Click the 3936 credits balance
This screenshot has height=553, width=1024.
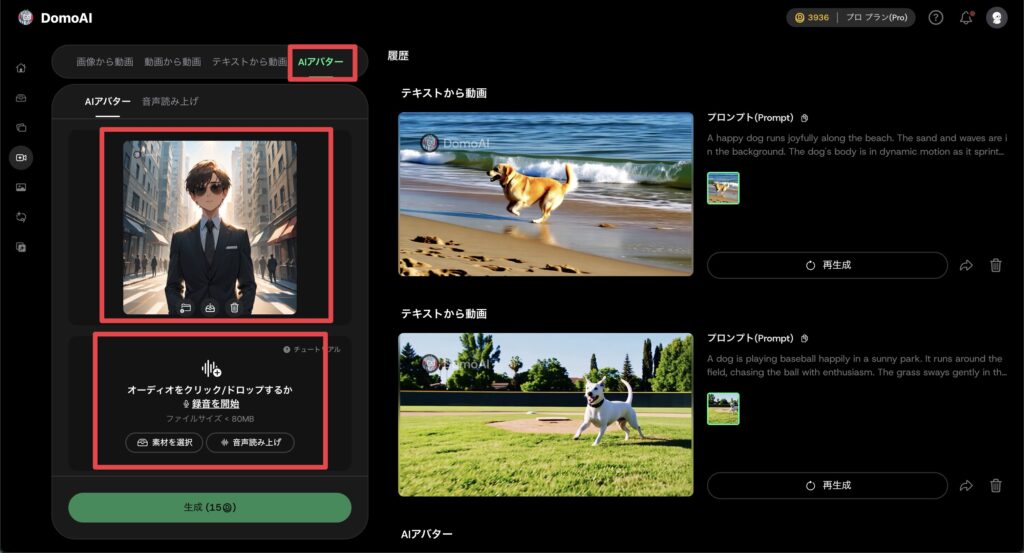tap(812, 18)
